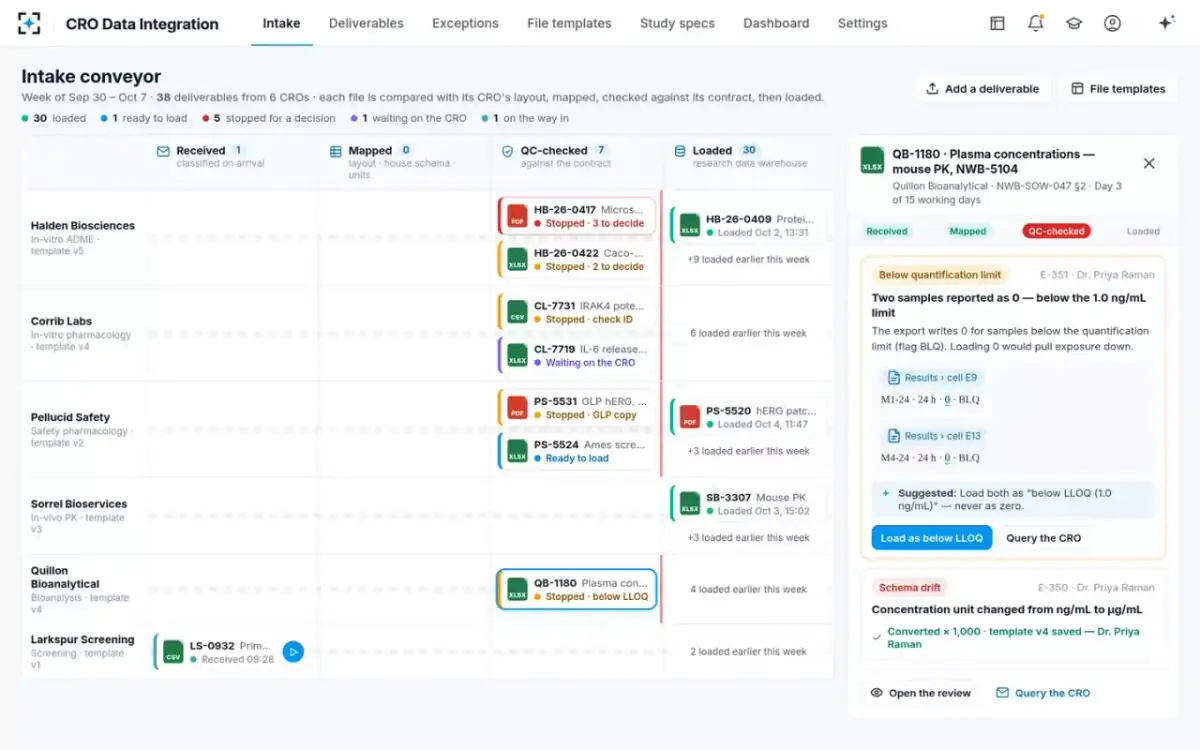The image size is (1200, 750).
Task: Click the XLSX icon on SB-3307 card
Action: coord(689,504)
